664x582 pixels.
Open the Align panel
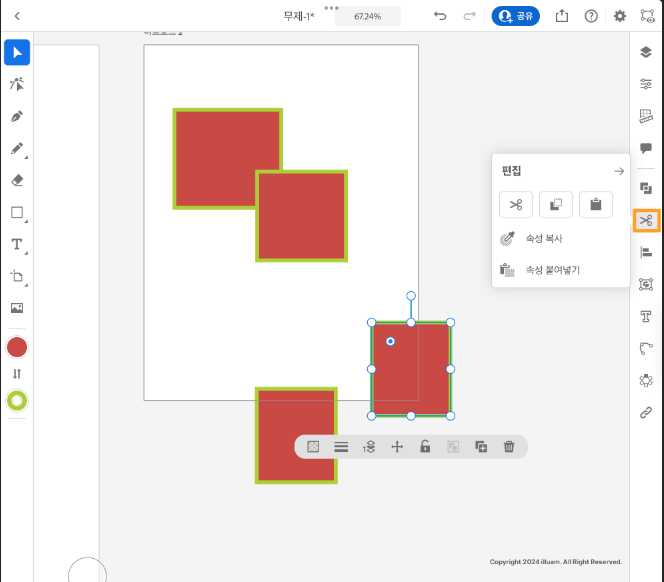tap(646, 252)
